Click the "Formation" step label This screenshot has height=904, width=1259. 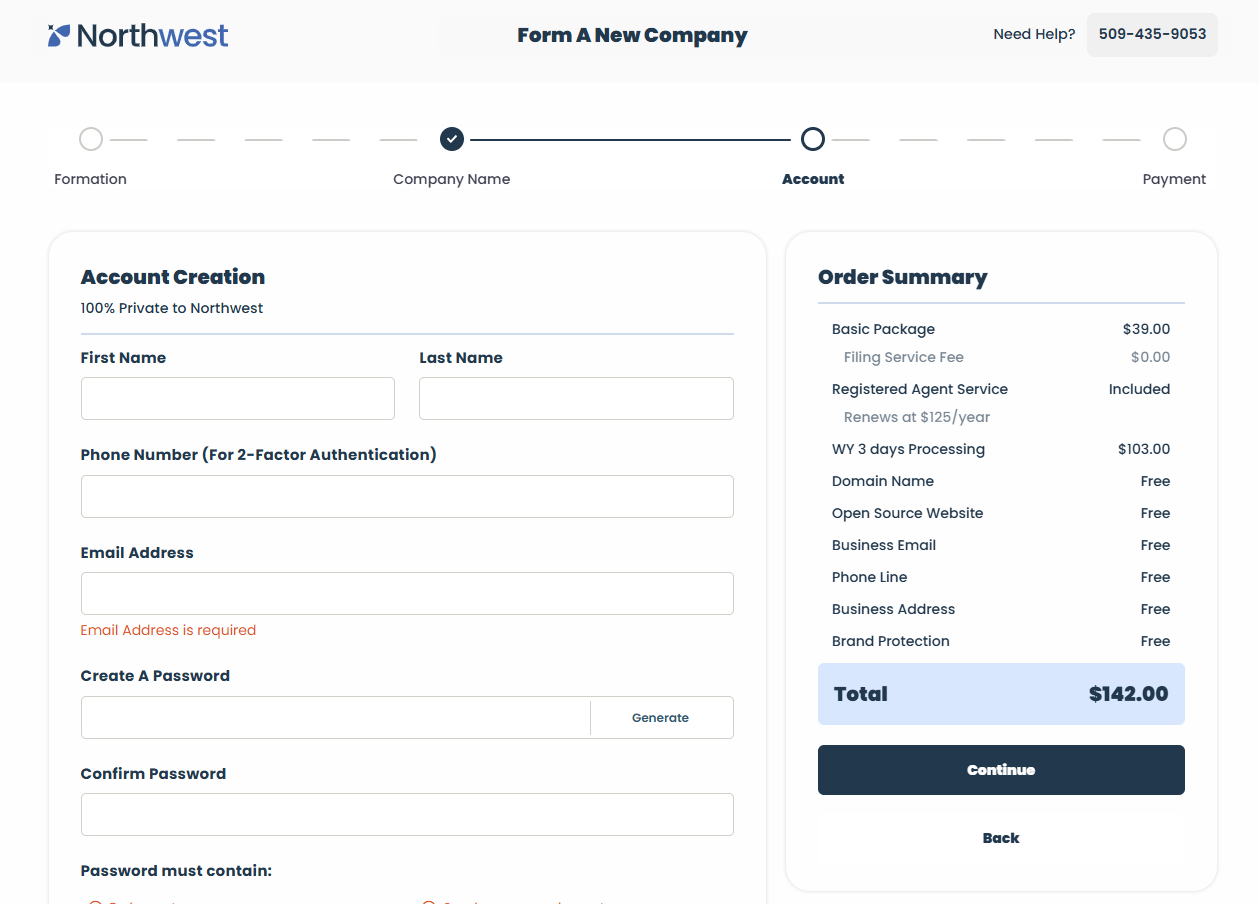(x=91, y=179)
